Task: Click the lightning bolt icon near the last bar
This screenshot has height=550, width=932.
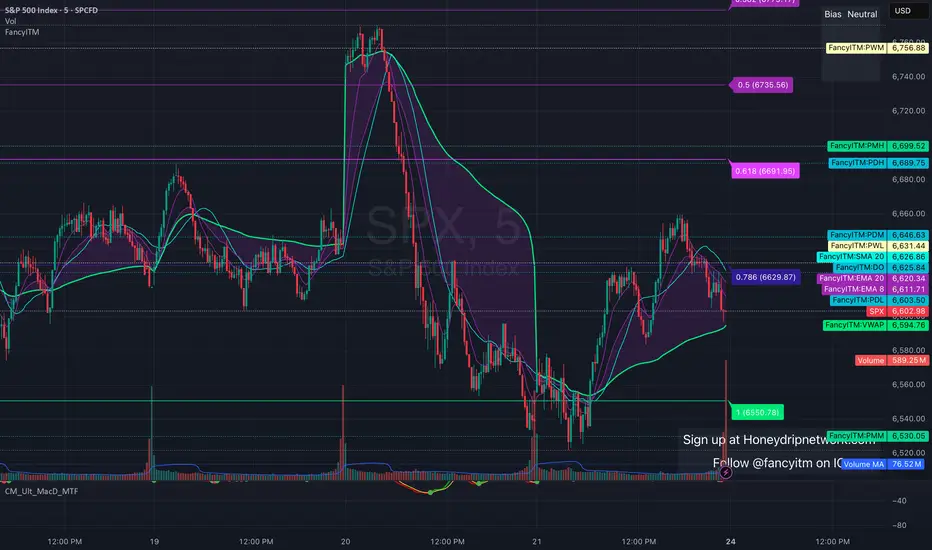Action: pyautogui.click(x=726, y=473)
